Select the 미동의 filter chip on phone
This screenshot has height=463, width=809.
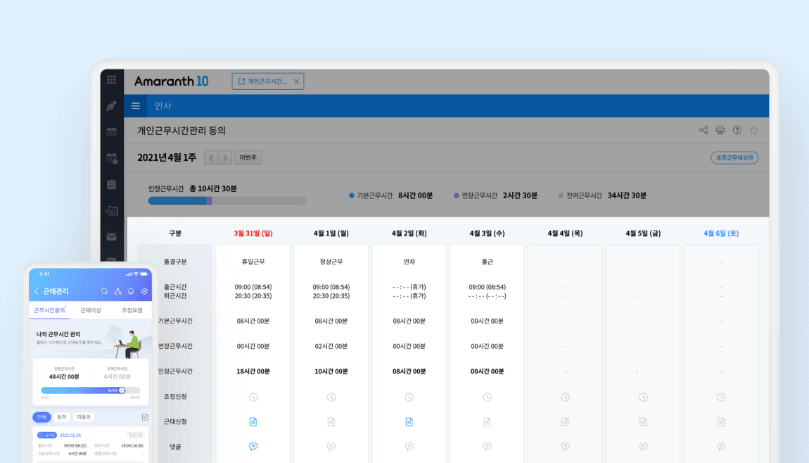point(84,417)
